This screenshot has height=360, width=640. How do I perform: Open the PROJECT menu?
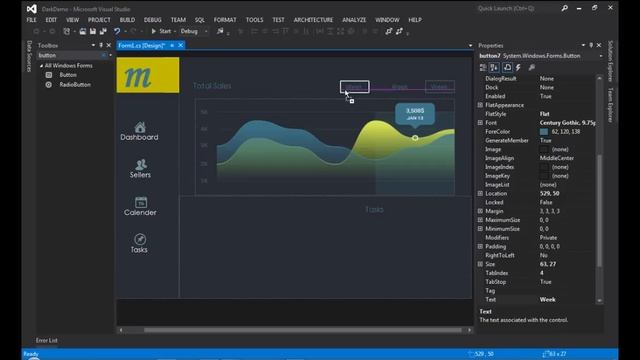click(99, 20)
